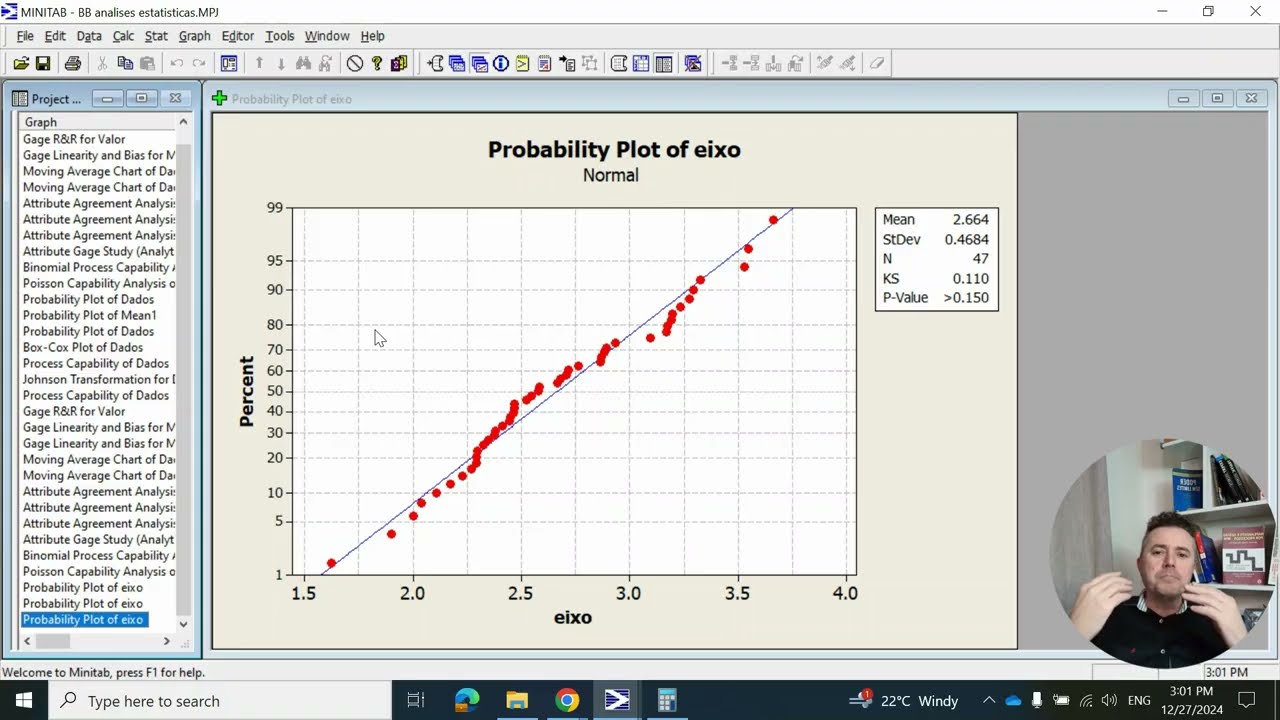Click the Show Info blue circle icon
This screenshot has height=720, width=1280.
click(501, 63)
